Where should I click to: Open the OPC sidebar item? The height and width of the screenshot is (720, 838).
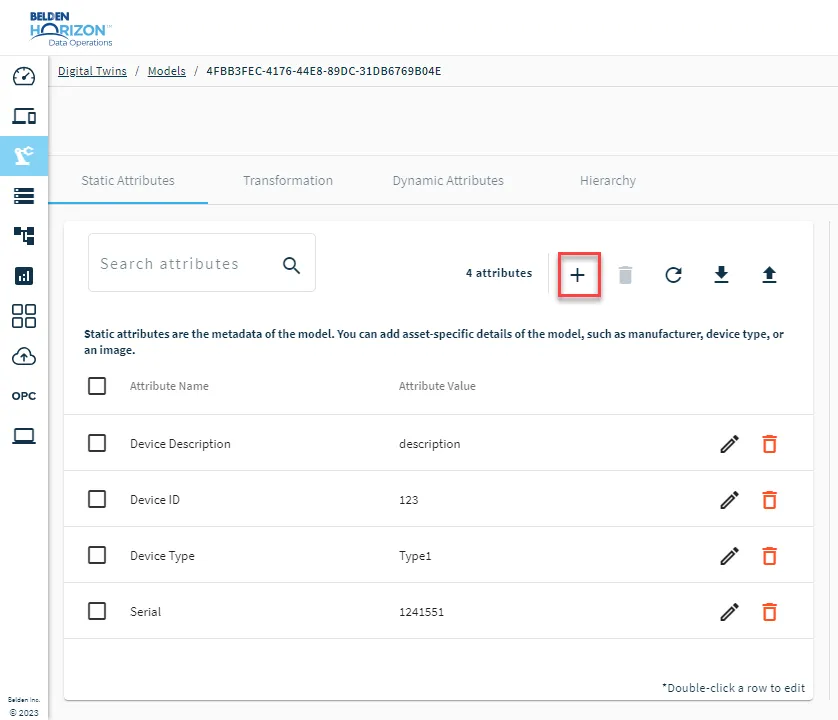(x=24, y=396)
